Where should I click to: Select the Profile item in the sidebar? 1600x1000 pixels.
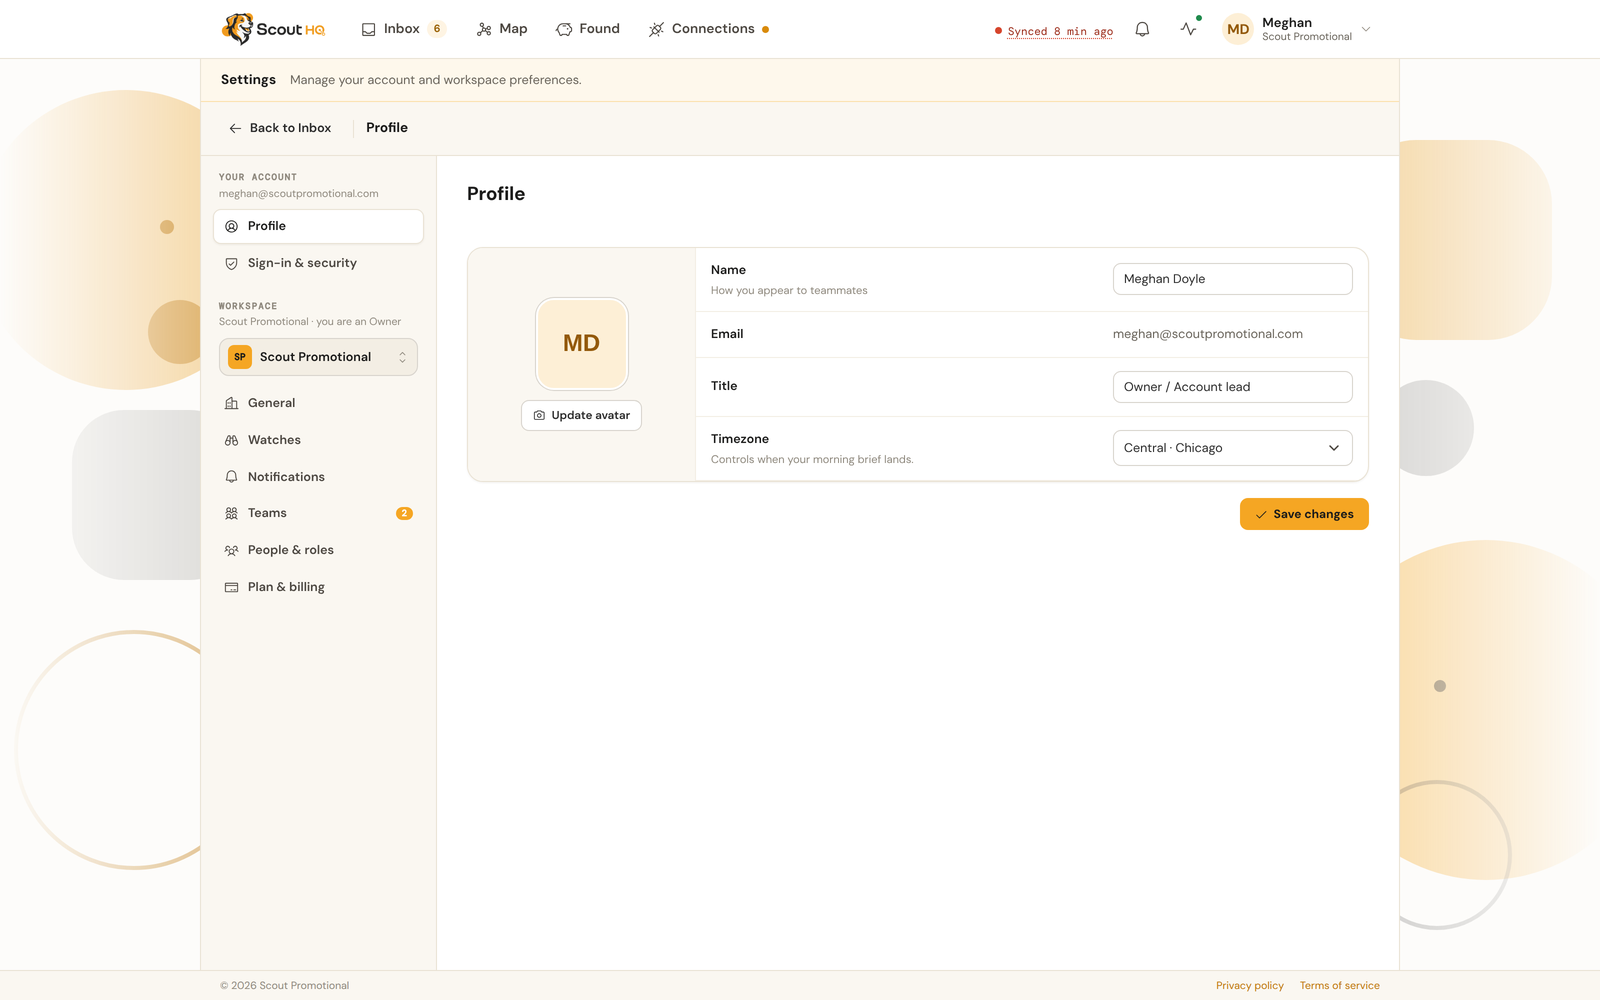(x=318, y=226)
